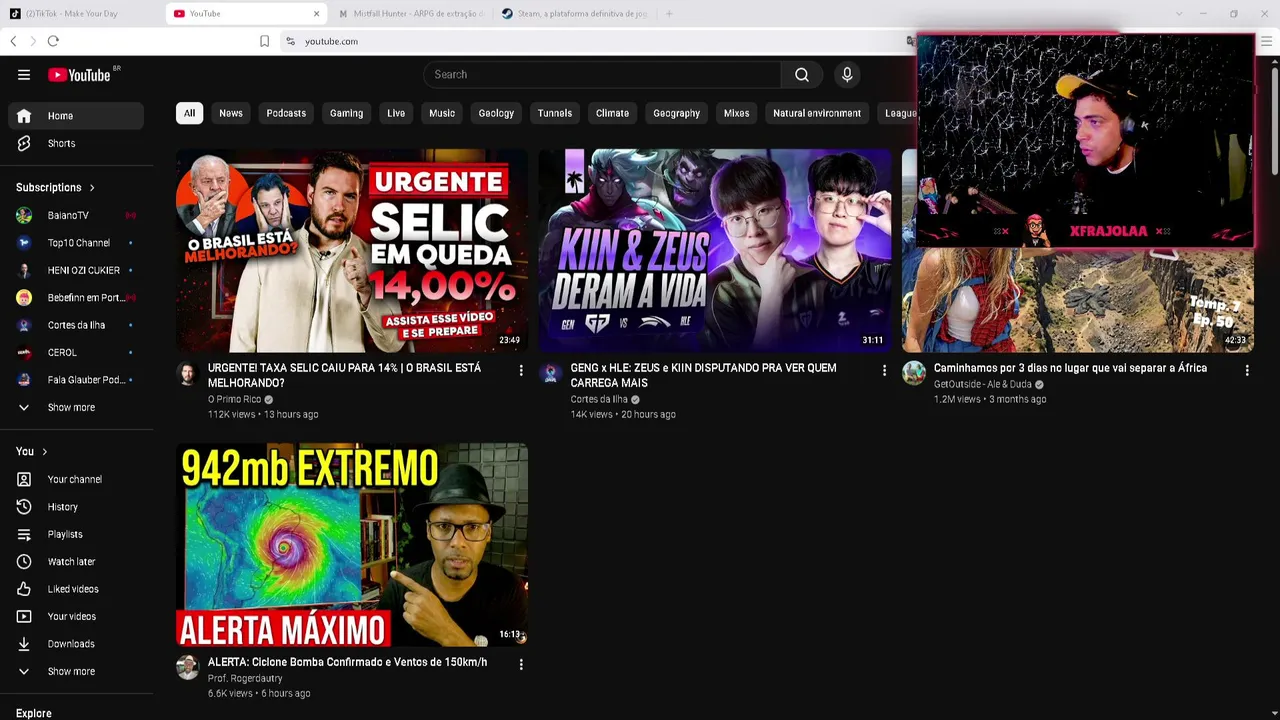This screenshot has width=1280, height=720.
Task: Open Bebefinn em Port... subscription
Action: pos(76,298)
